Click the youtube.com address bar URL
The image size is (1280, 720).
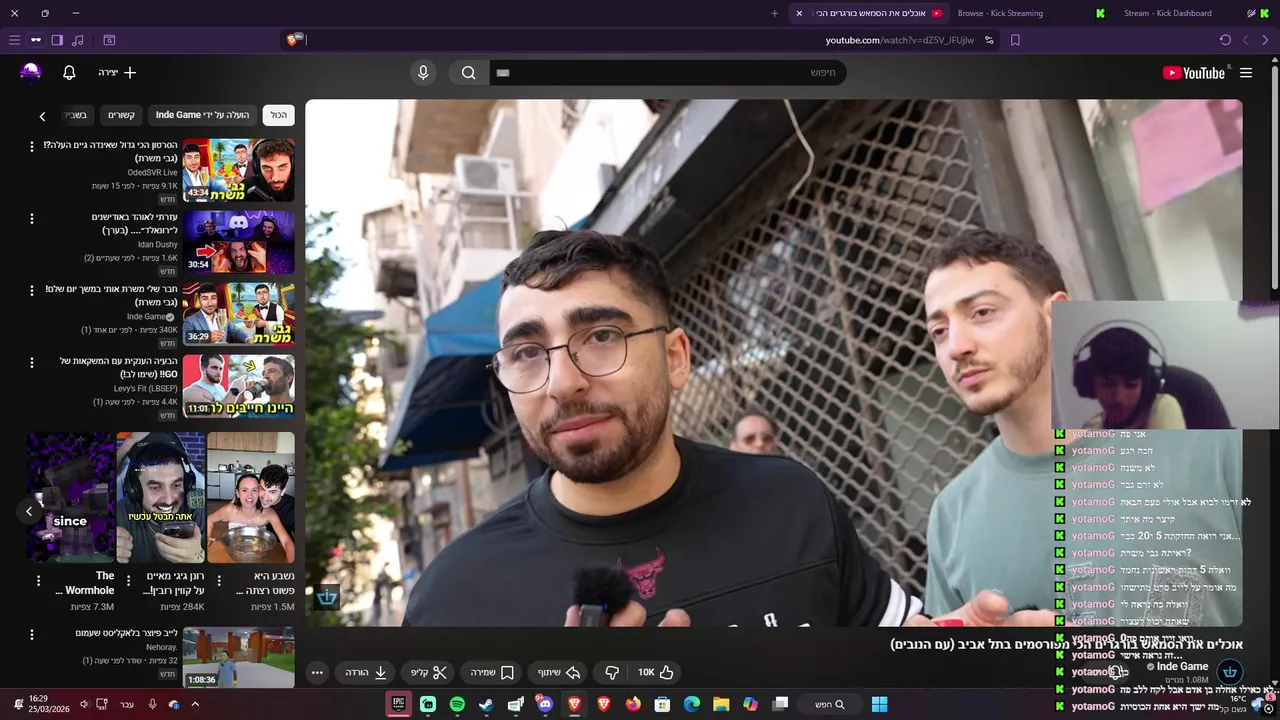pos(899,40)
